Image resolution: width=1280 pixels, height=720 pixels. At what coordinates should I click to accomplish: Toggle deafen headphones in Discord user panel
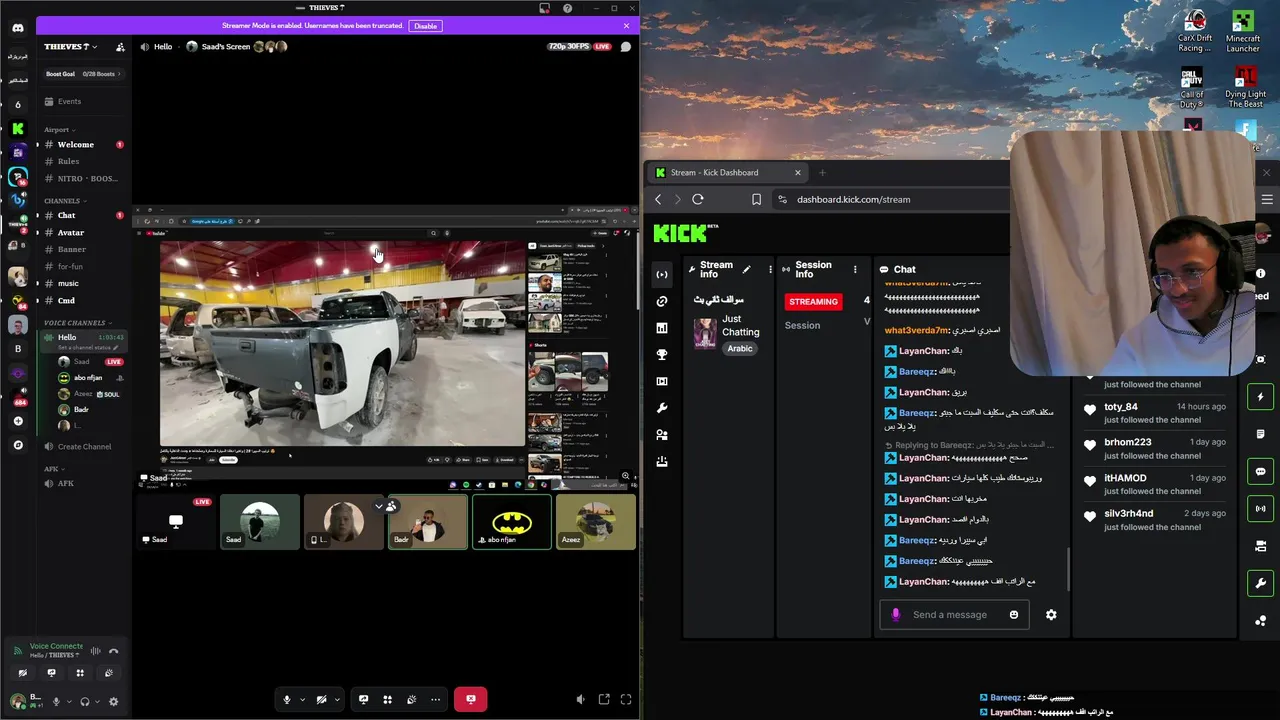click(x=85, y=702)
